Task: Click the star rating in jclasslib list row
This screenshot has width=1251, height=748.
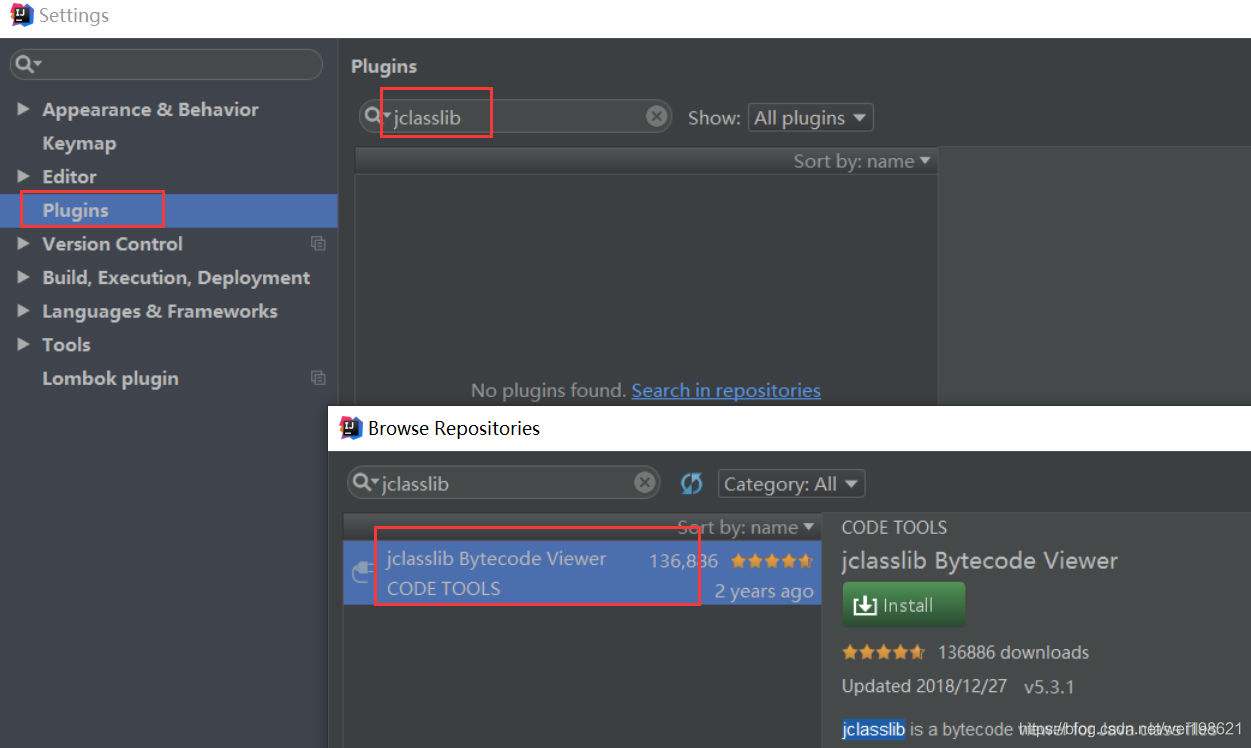Action: click(772, 561)
